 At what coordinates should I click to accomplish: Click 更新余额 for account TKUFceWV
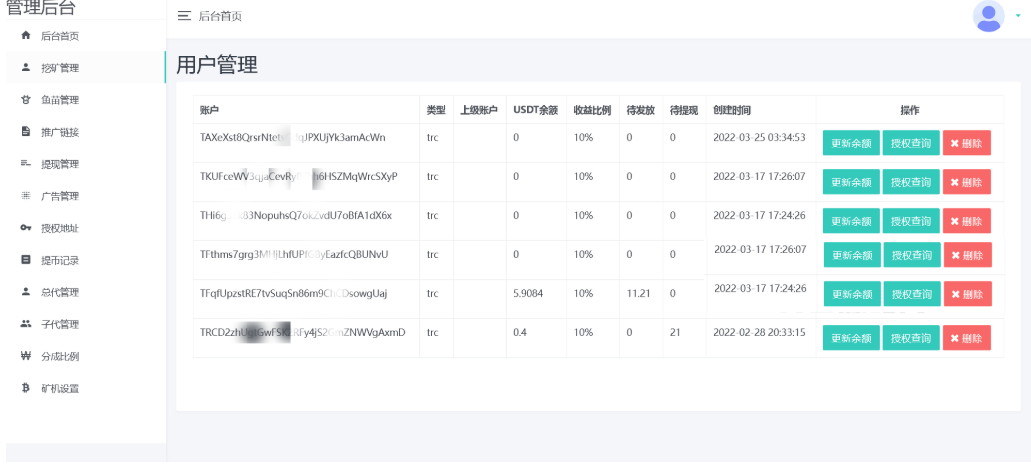pos(851,182)
